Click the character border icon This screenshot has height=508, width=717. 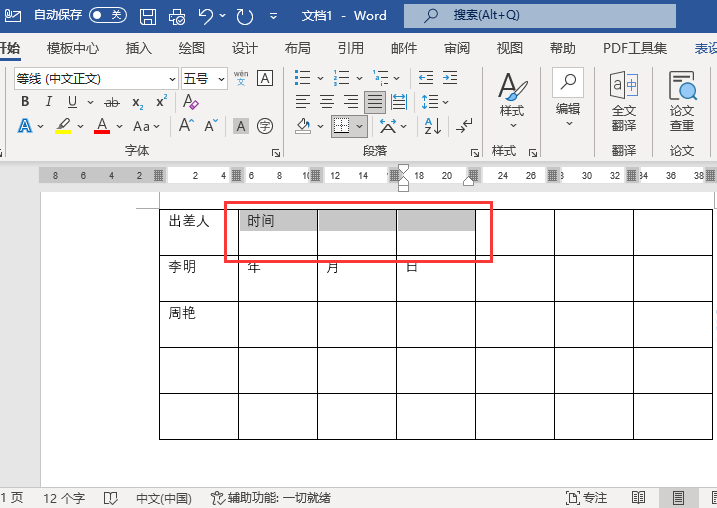click(x=265, y=79)
